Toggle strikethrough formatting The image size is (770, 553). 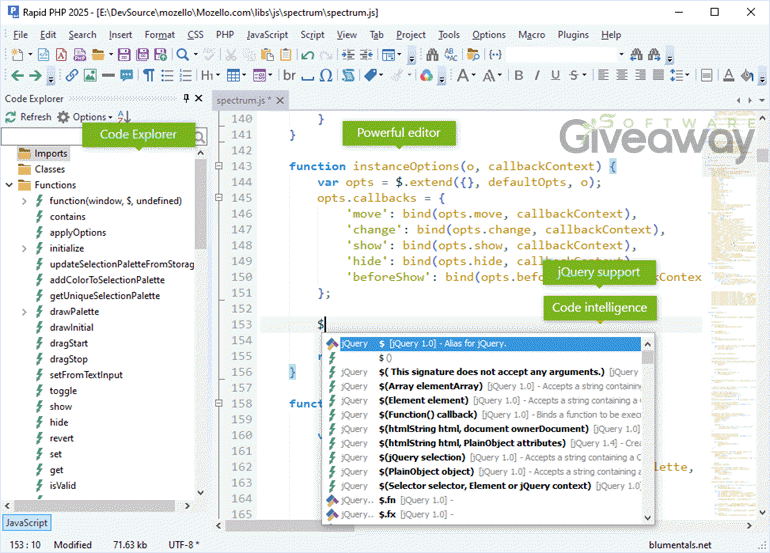(574, 76)
